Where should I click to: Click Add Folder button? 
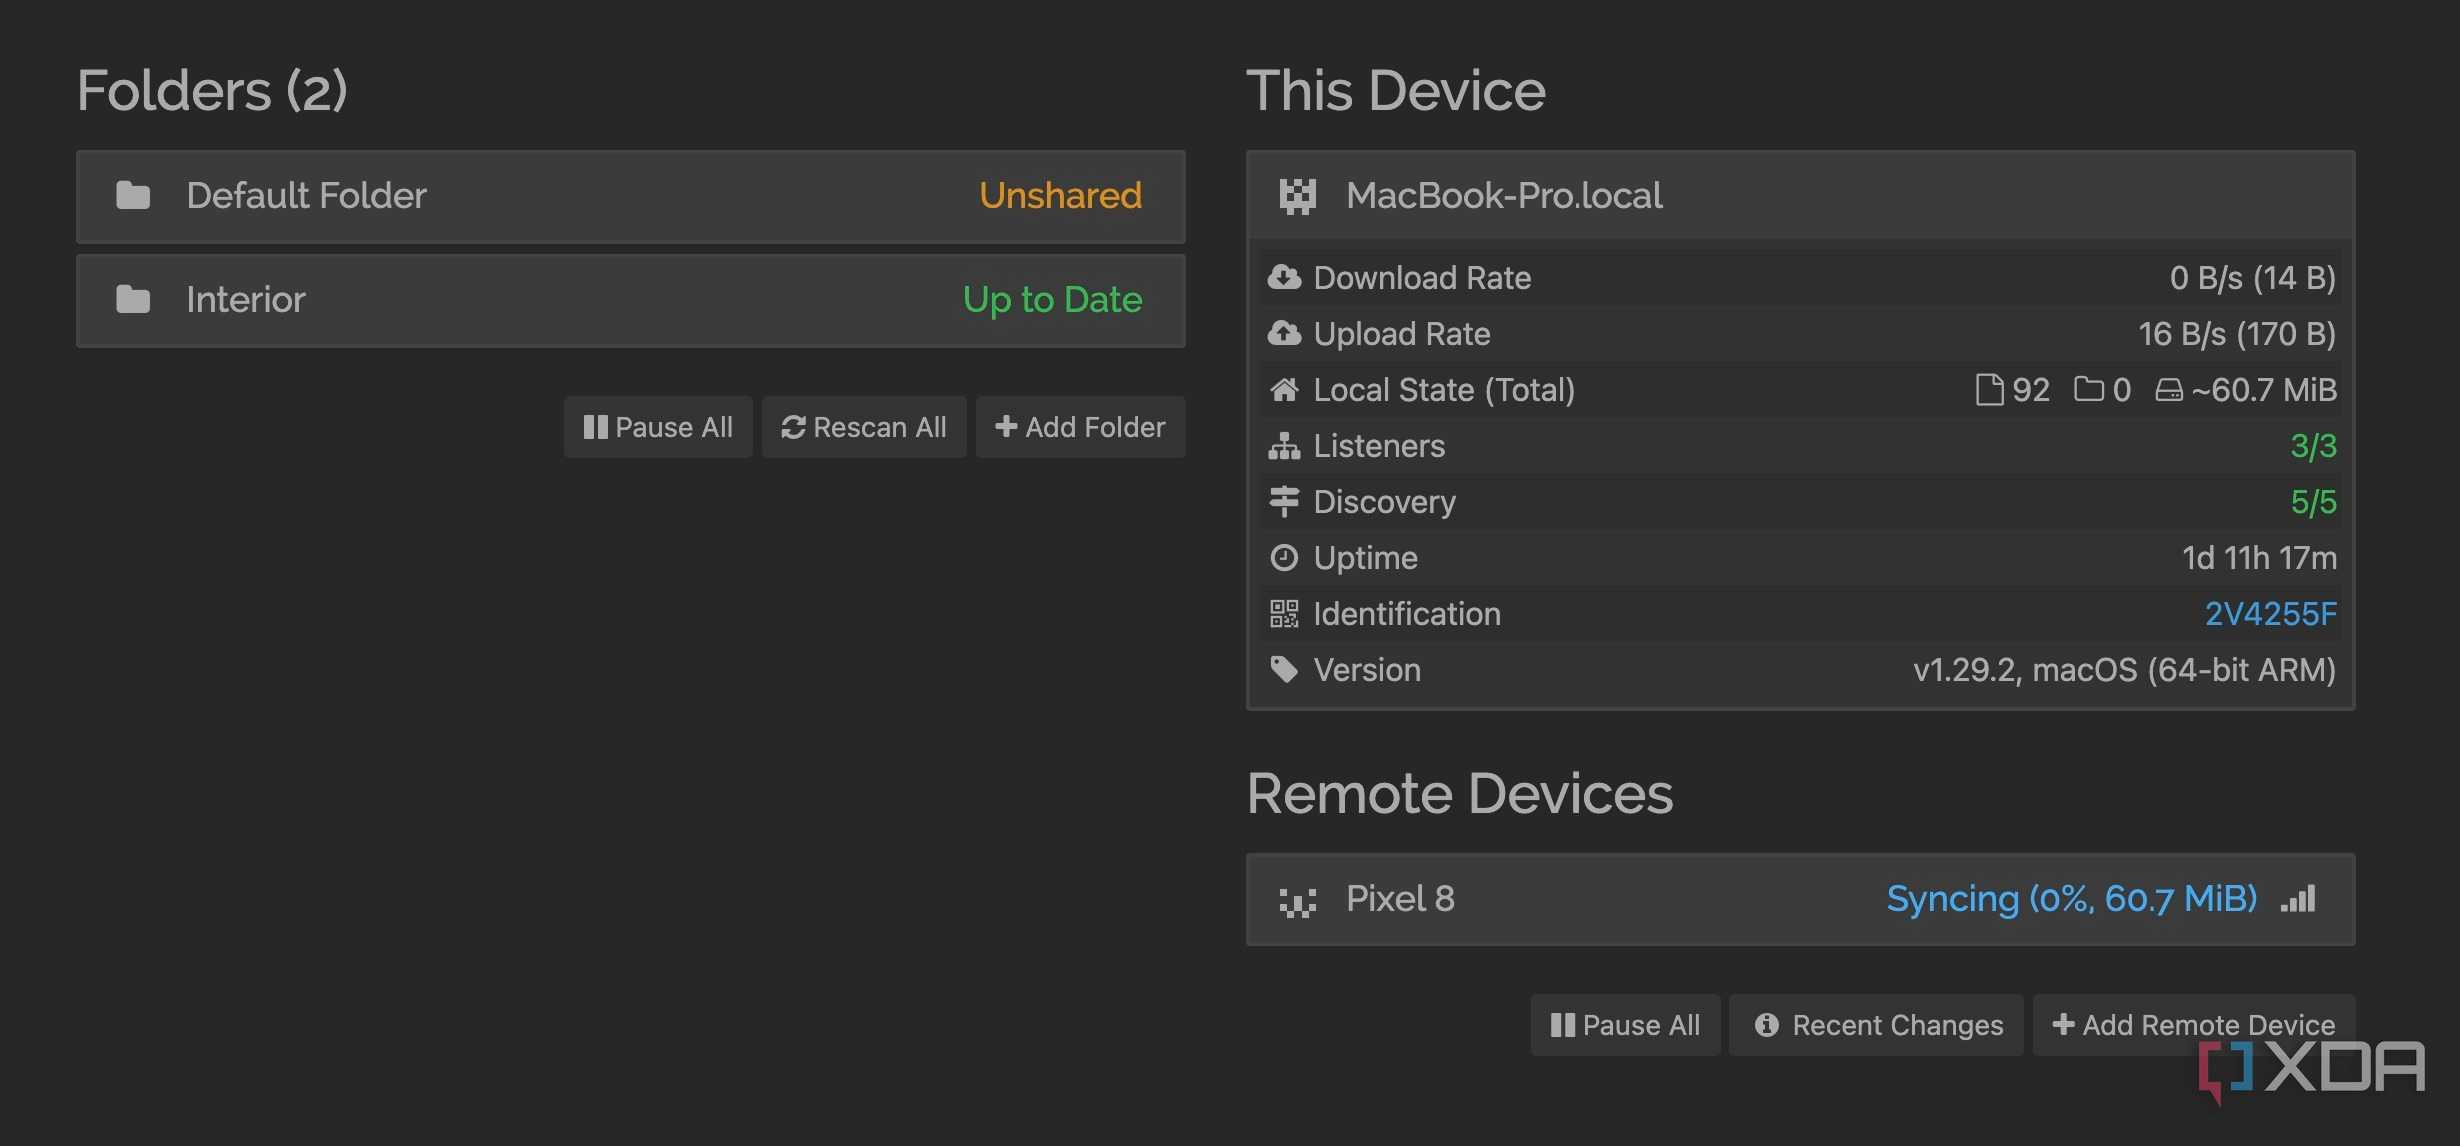(1080, 427)
